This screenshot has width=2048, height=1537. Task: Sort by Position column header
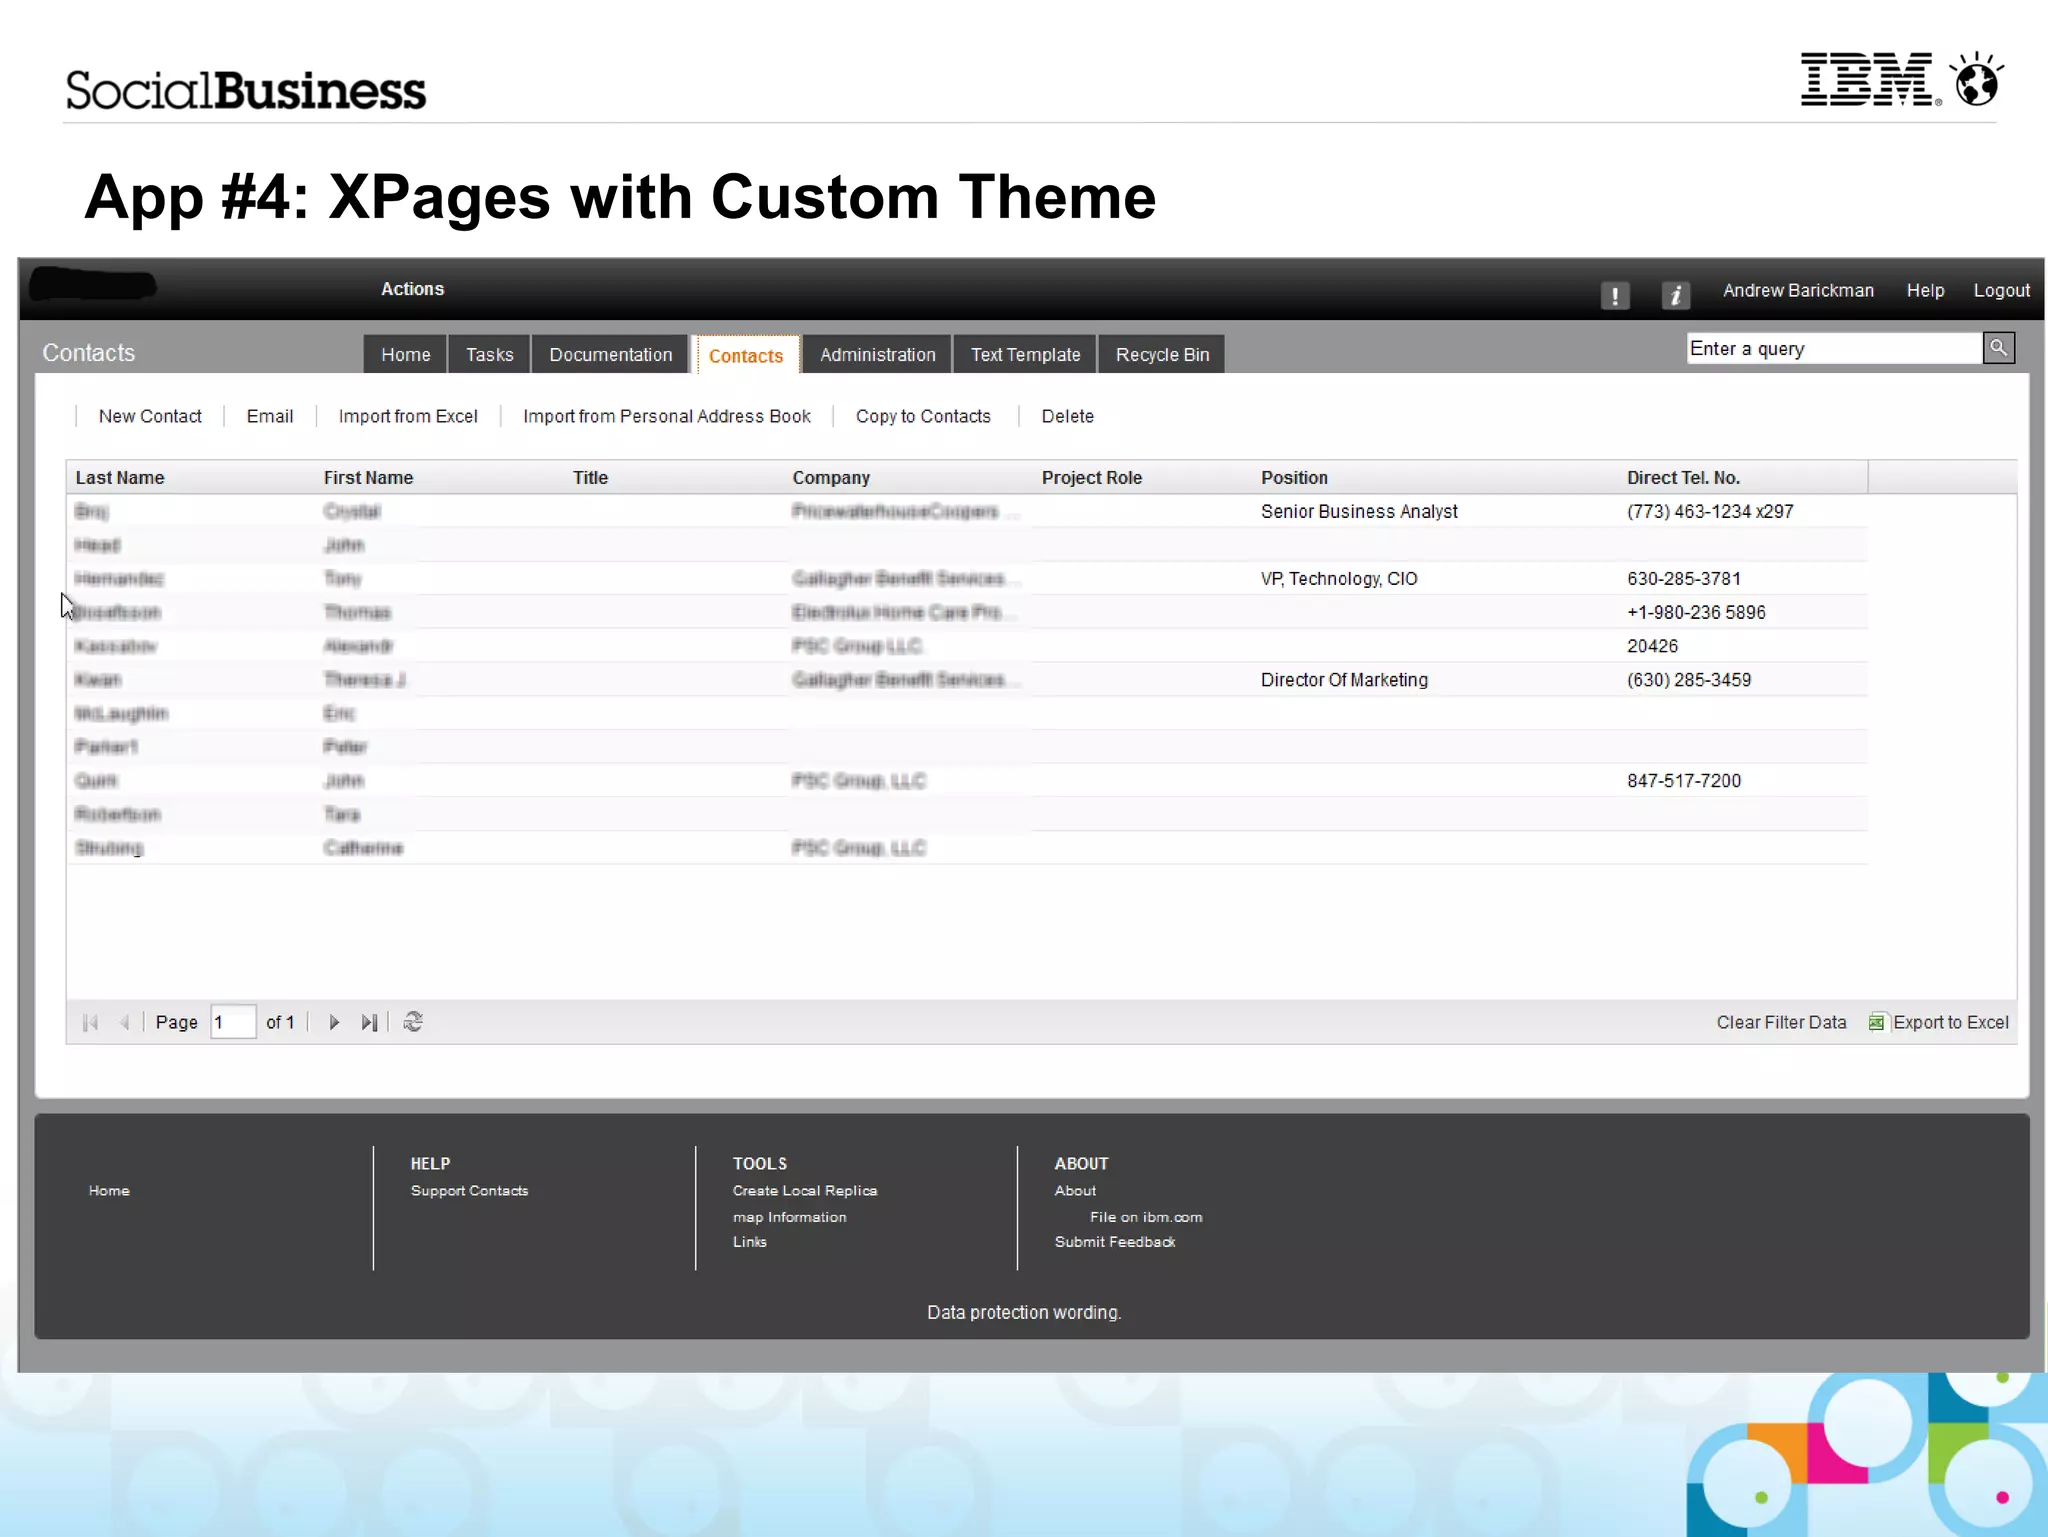coord(1294,477)
